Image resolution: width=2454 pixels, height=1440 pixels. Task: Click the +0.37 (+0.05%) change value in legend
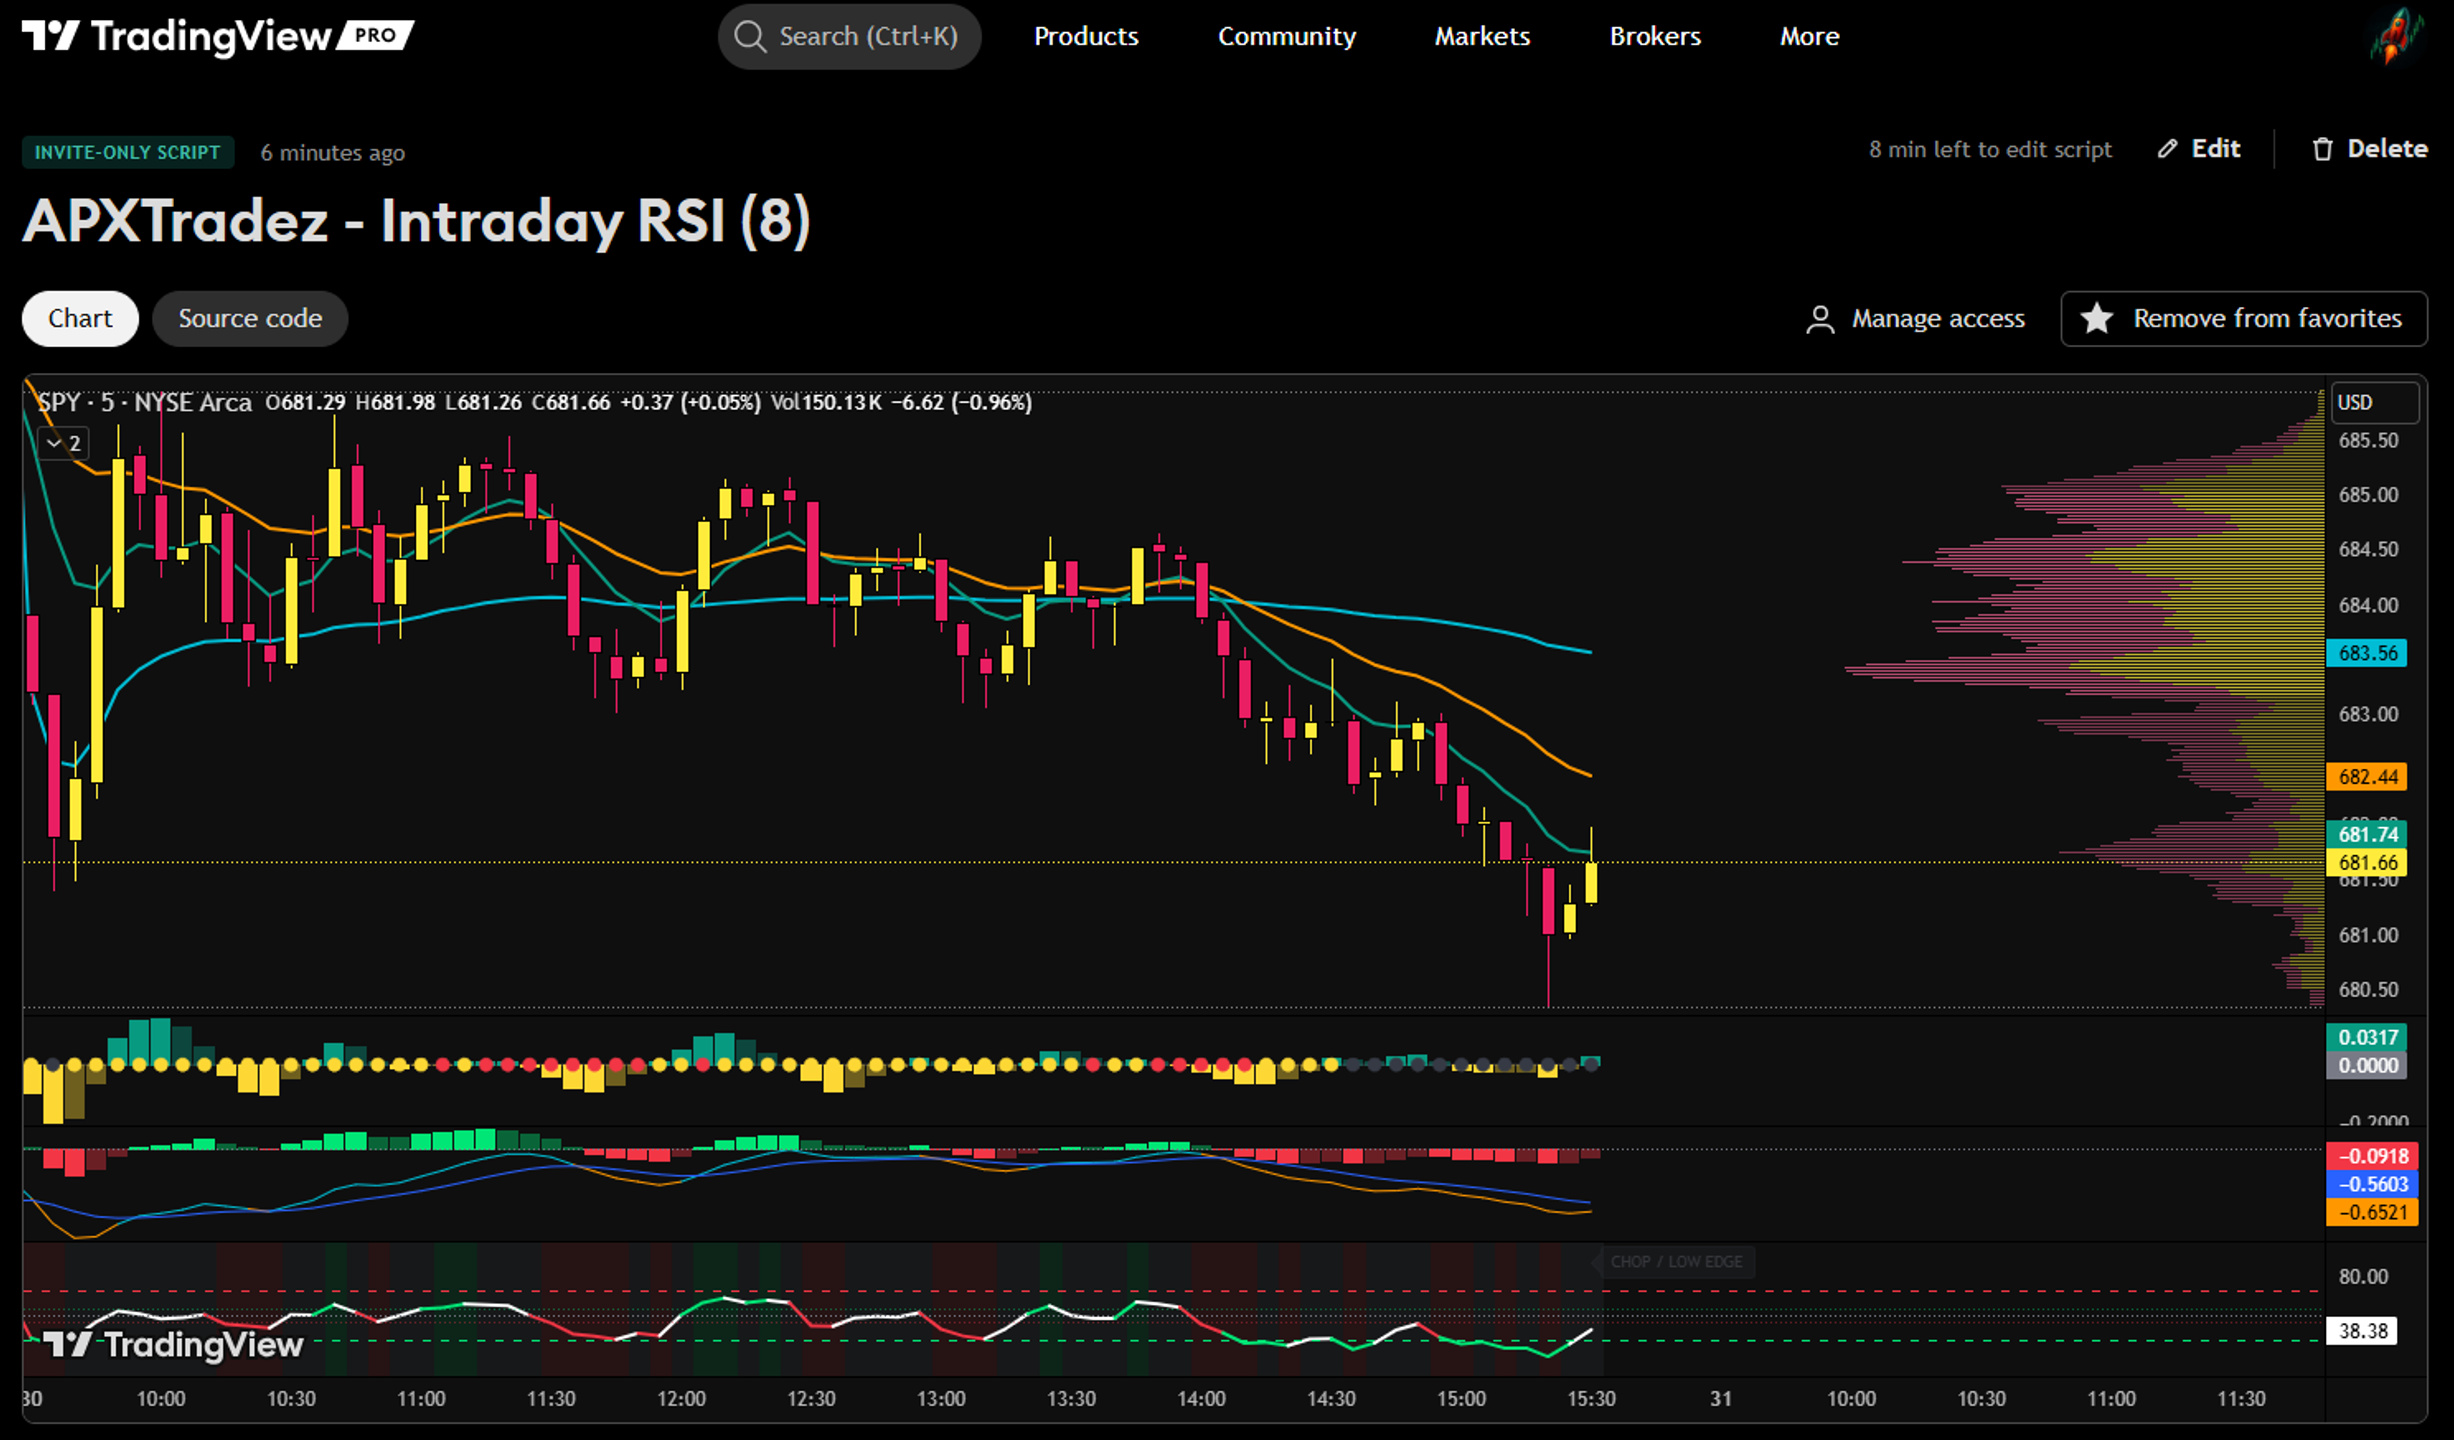[690, 402]
